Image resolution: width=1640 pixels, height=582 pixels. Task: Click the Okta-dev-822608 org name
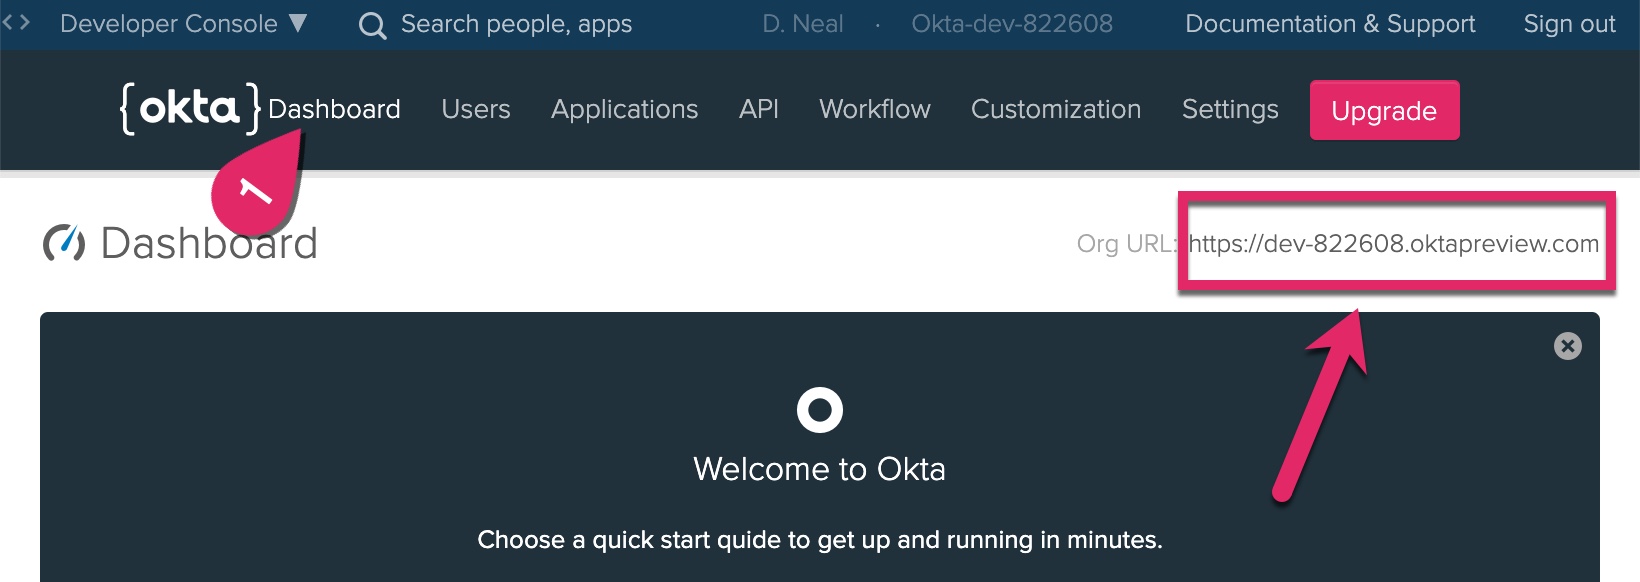coord(1011,24)
